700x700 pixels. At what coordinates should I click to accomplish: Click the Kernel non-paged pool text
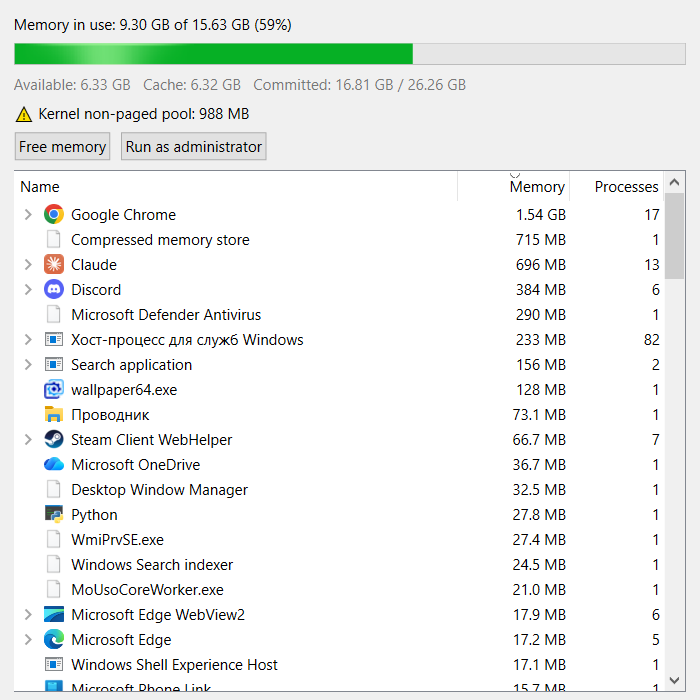pos(144,114)
